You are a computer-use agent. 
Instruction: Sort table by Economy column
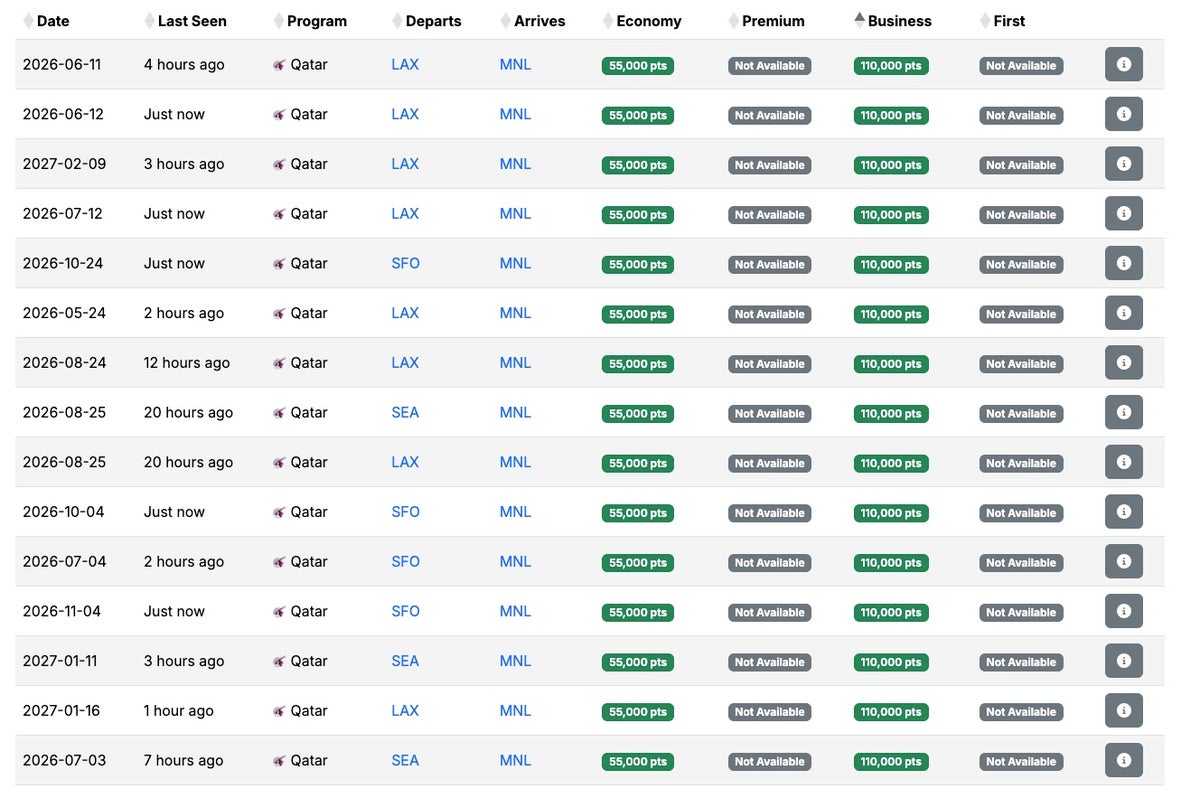coord(642,21)
